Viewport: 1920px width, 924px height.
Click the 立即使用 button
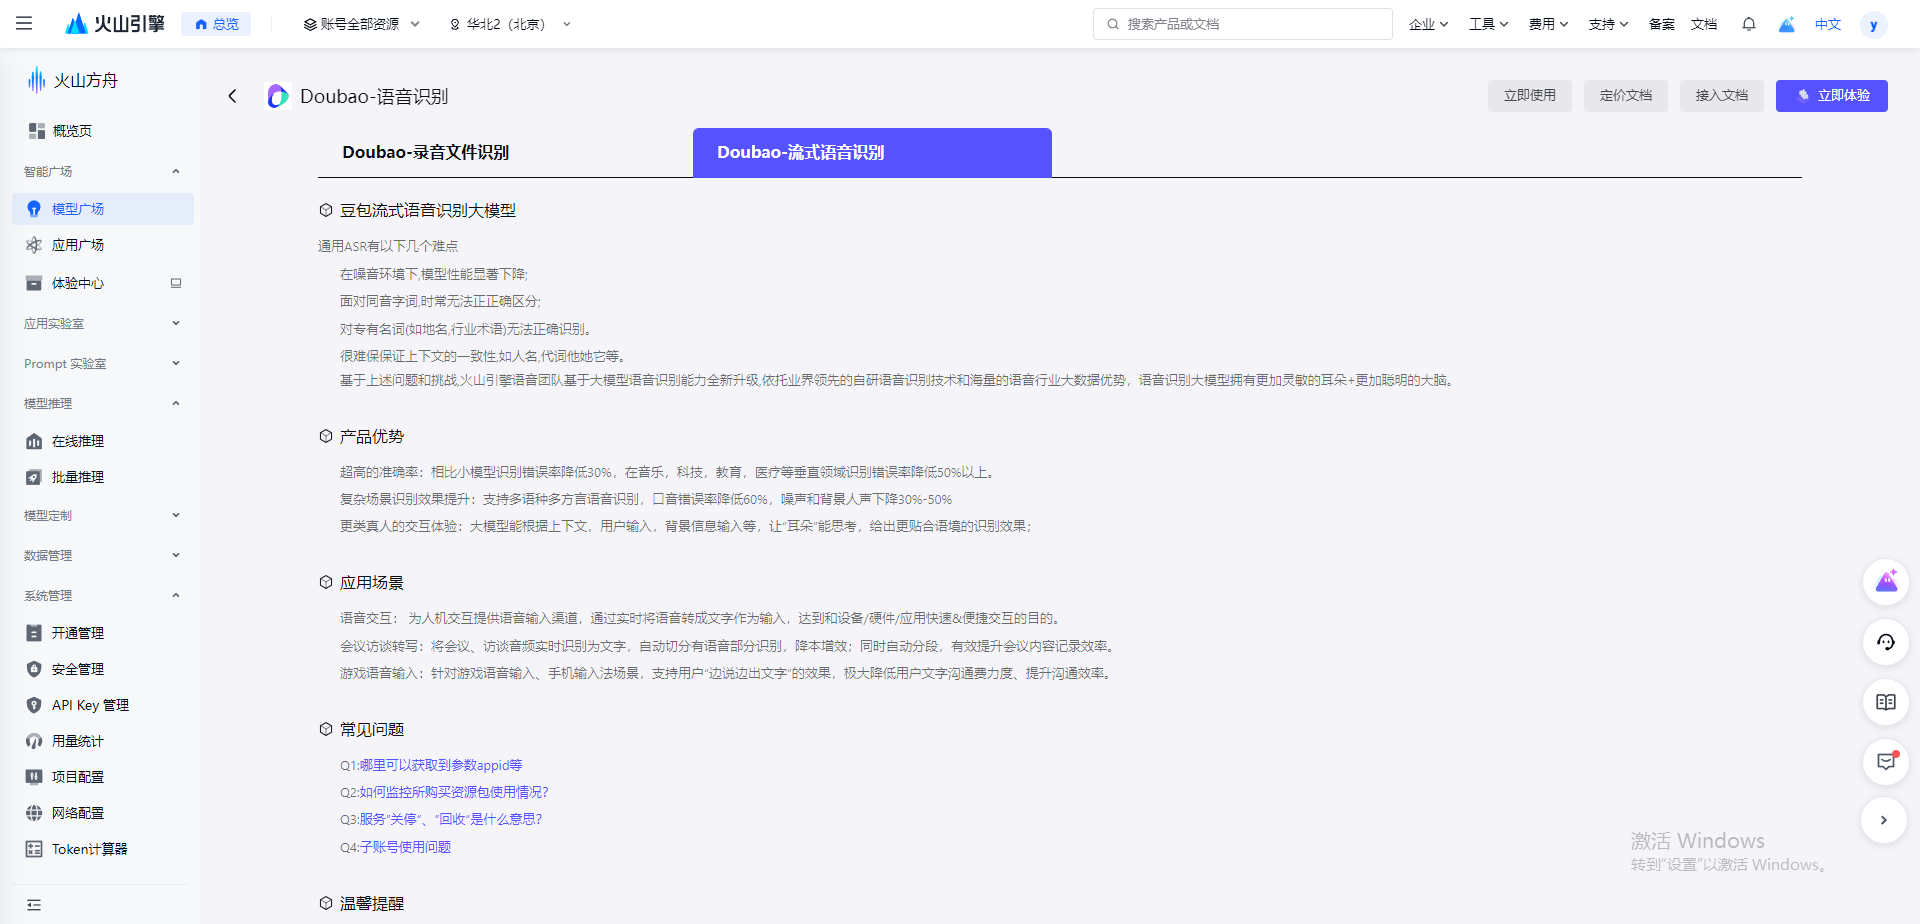pyautogui.click(x=1530, y=96)
